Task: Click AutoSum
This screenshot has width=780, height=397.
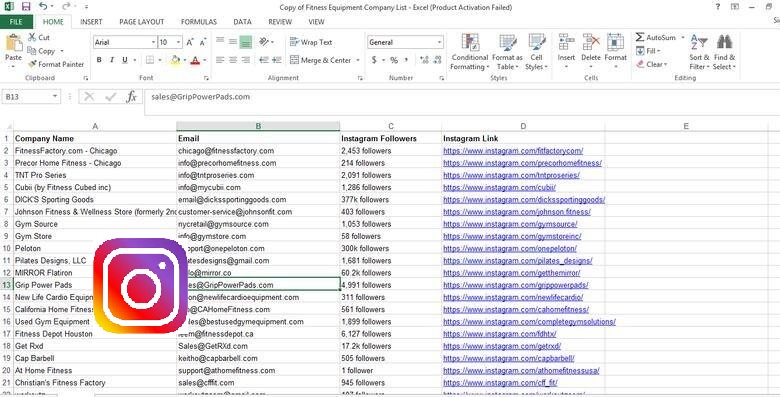Action: [656, 37]
